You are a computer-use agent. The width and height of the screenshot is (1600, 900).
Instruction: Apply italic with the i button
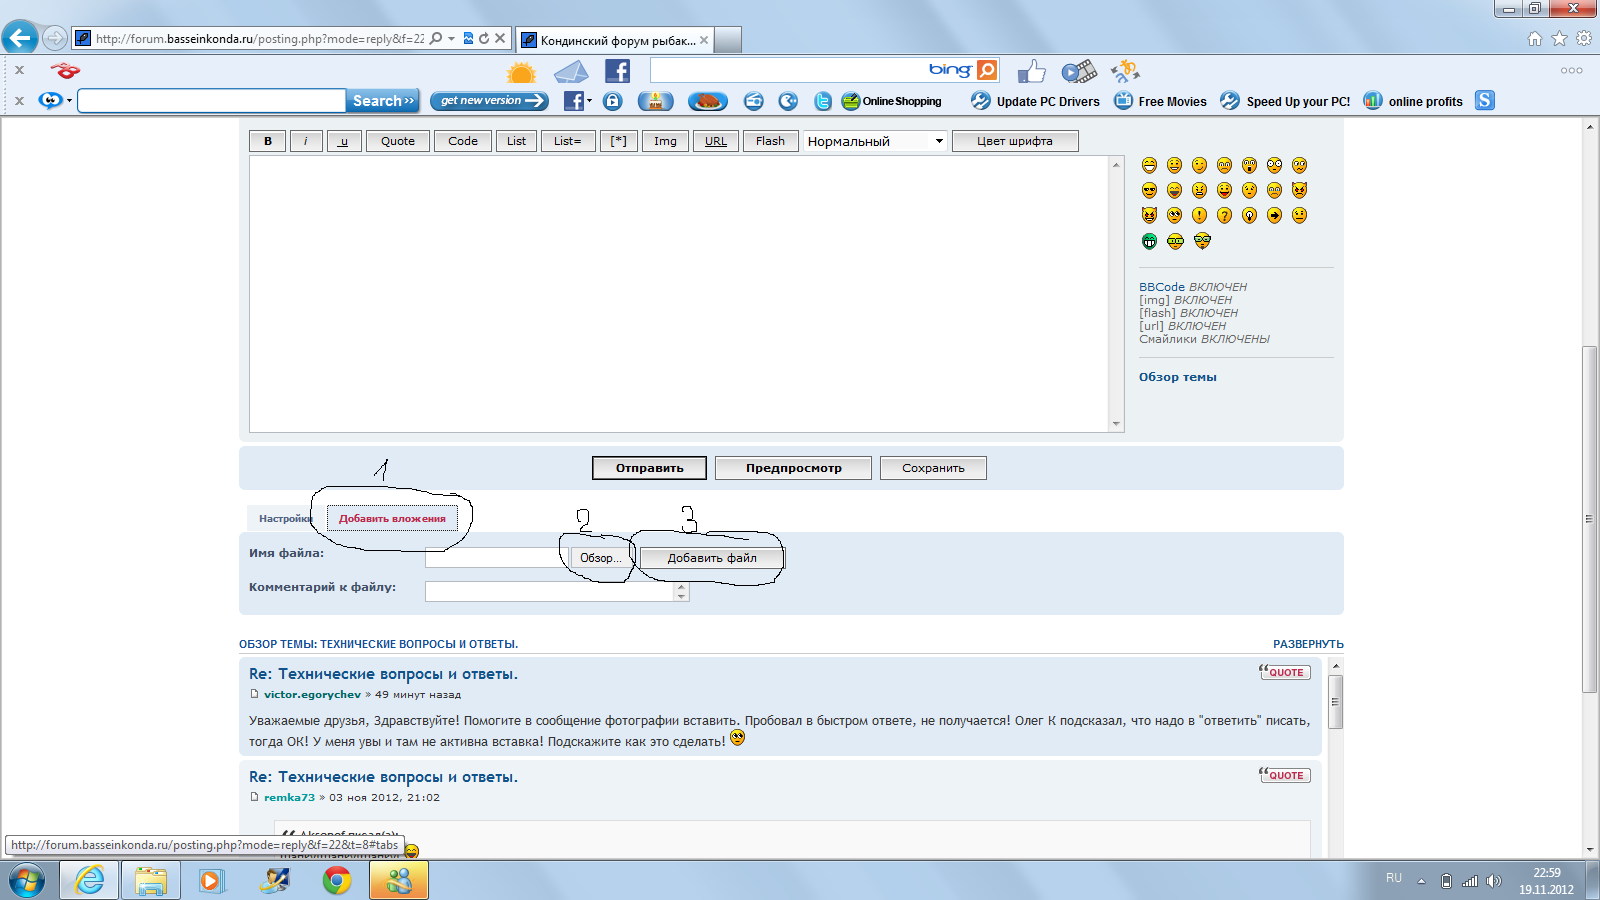(x=306, y=141)
